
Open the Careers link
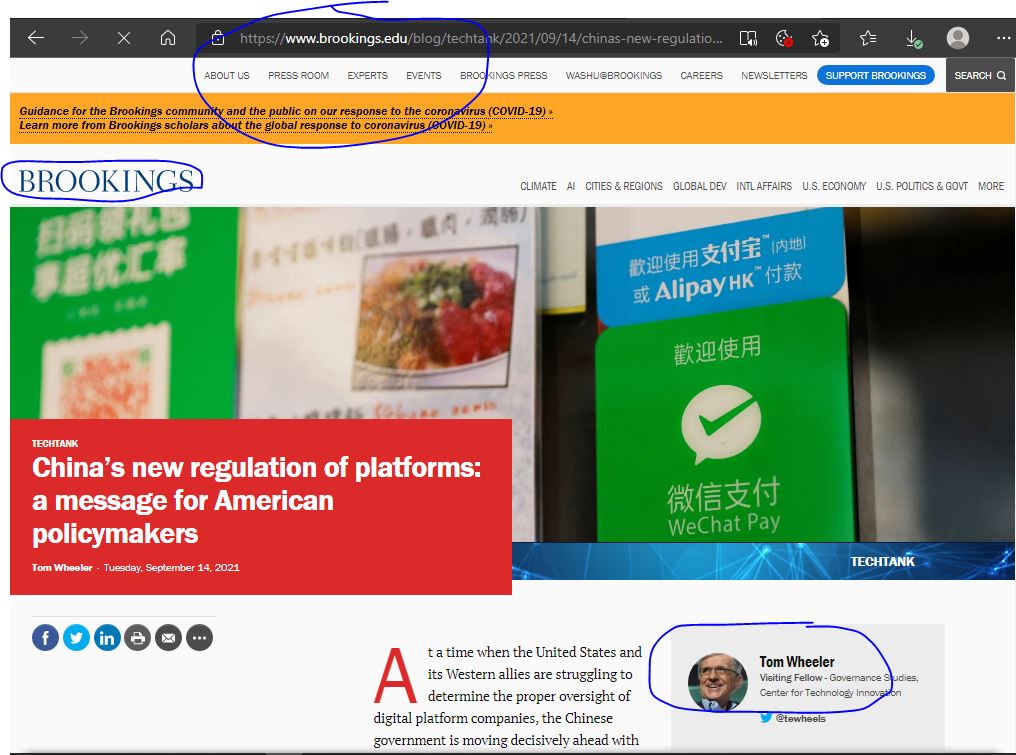click(x=701, y=76)
